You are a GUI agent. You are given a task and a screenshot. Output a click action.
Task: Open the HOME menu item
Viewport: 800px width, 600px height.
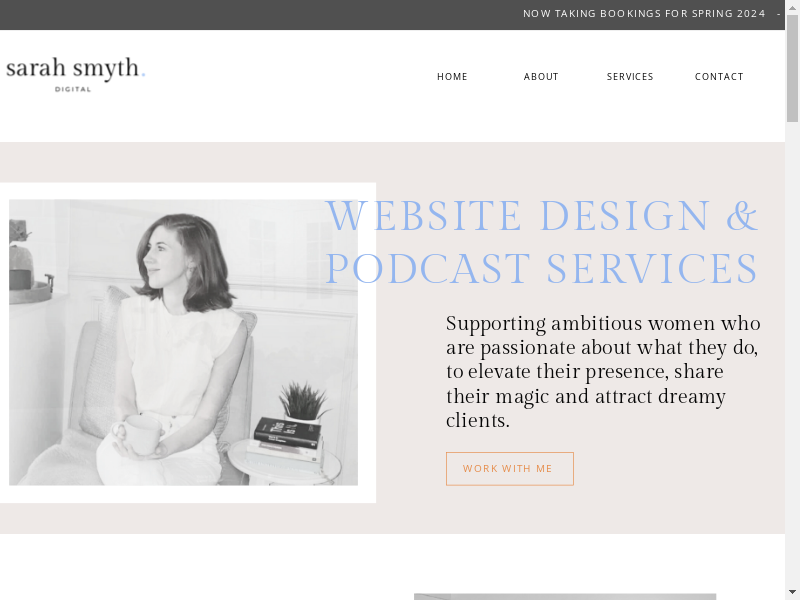click(x=452, y=77)
